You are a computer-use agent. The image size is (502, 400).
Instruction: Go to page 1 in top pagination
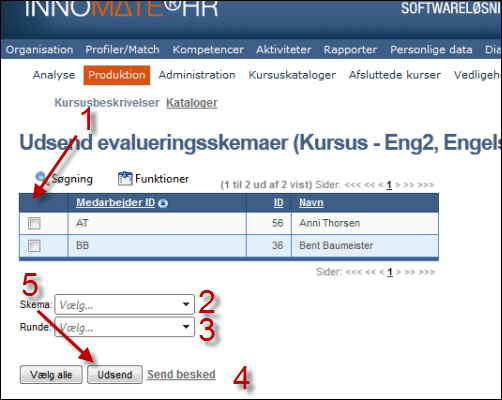click(389, 185)
